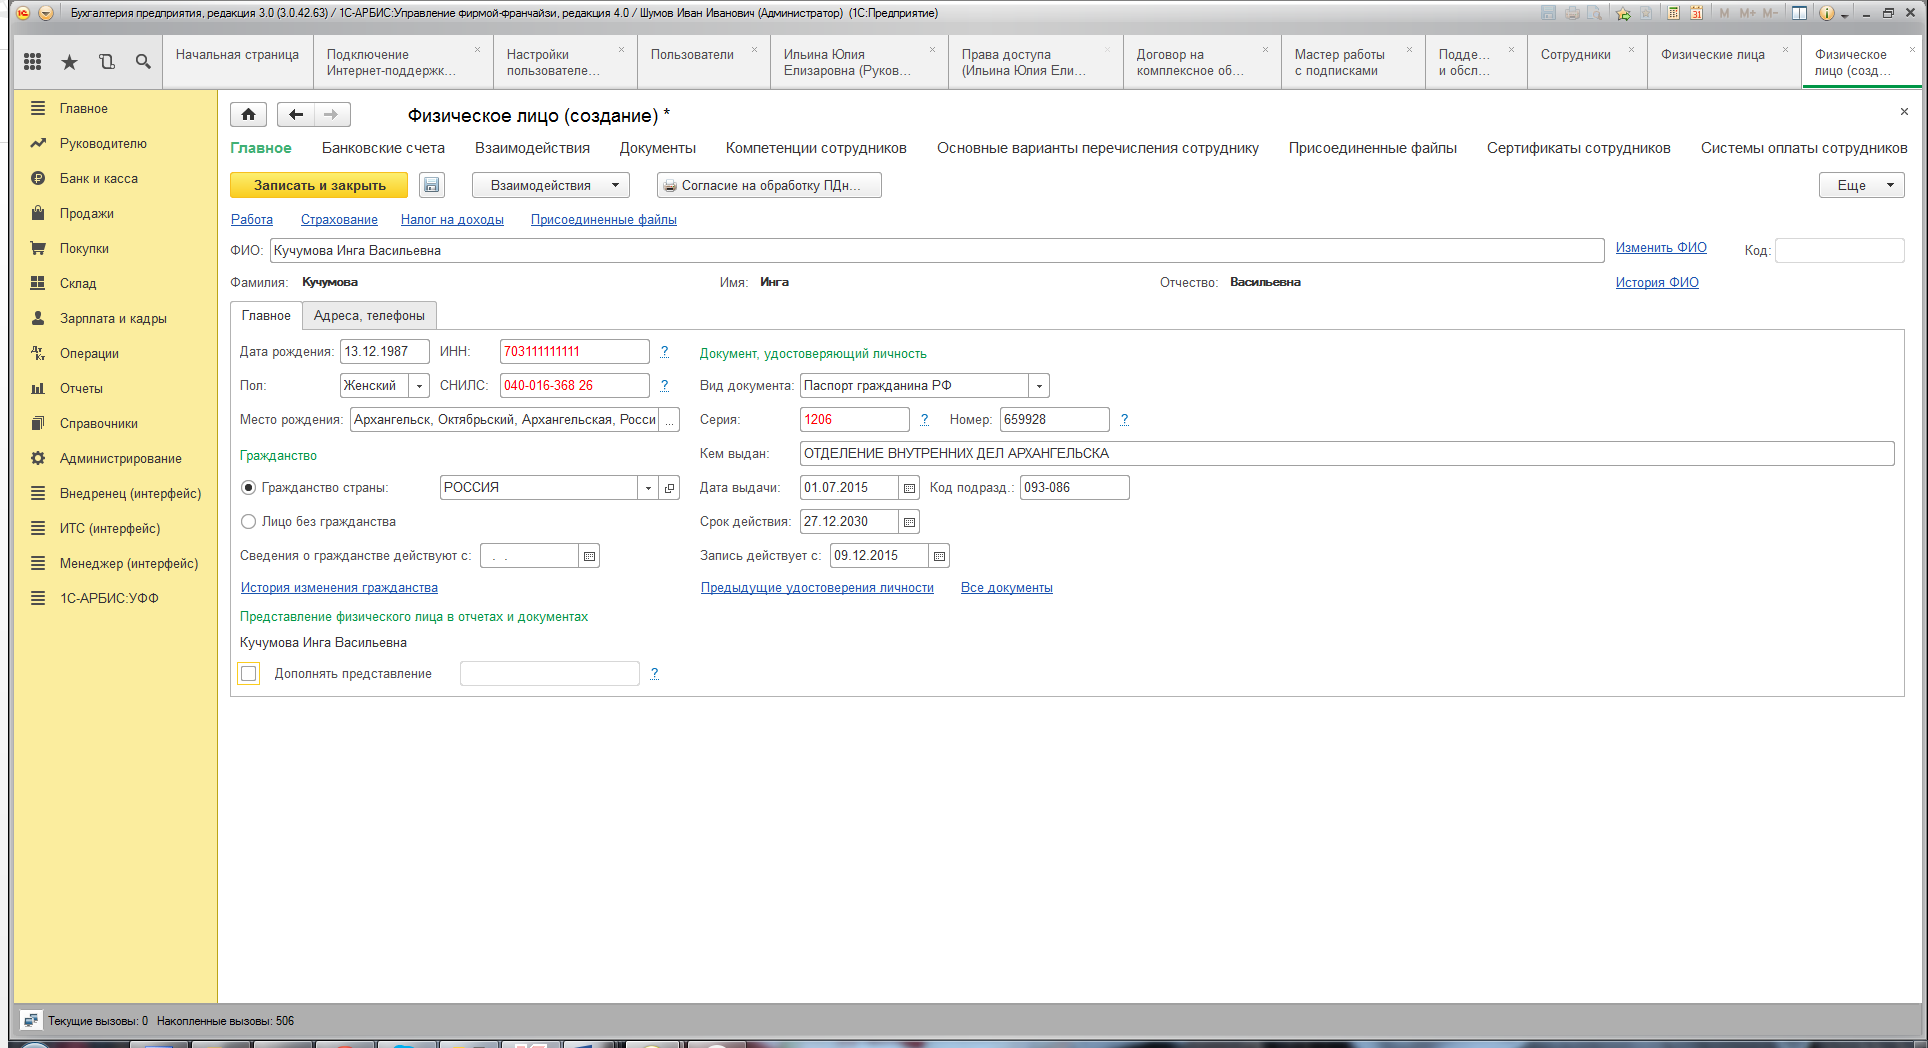Image resolution: width=1928 pixels, height=1048 pixels.
Task: Open Банк и касса sidebar section
Action: tap(98, 179)
